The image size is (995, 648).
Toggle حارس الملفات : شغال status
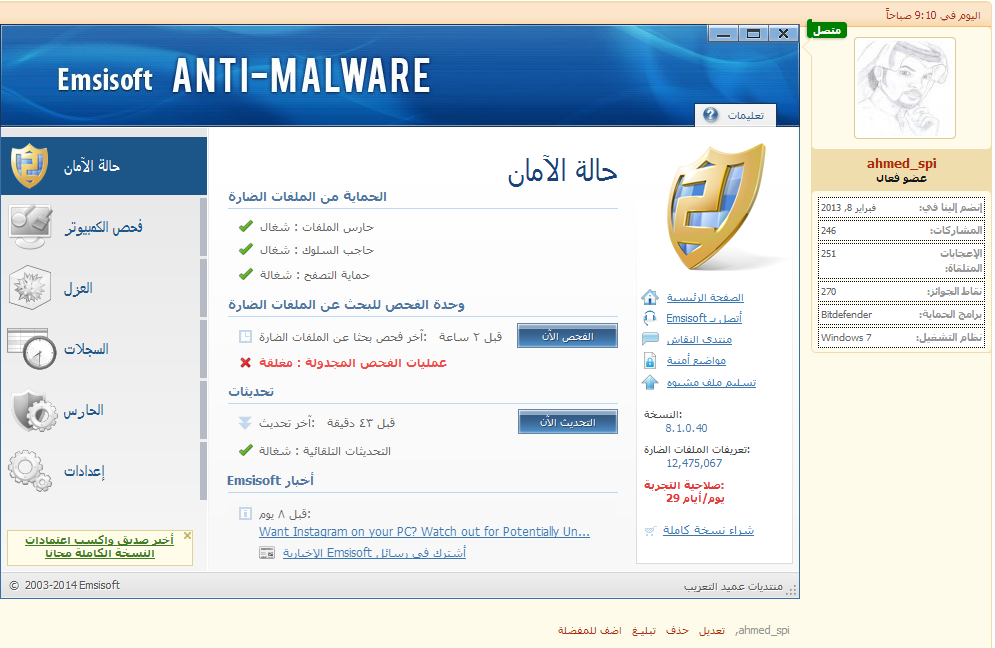[317, 227]
